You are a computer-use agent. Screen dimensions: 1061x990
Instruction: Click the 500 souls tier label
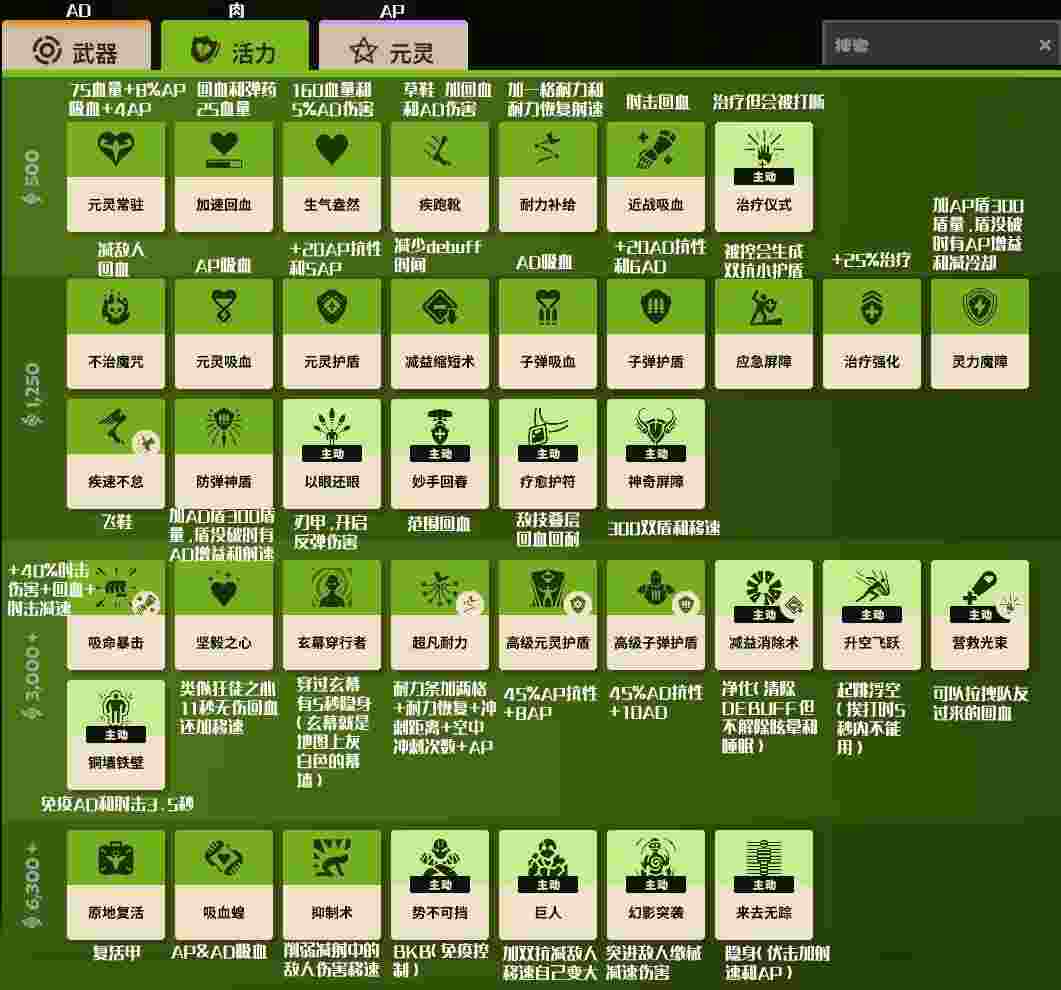32,177
